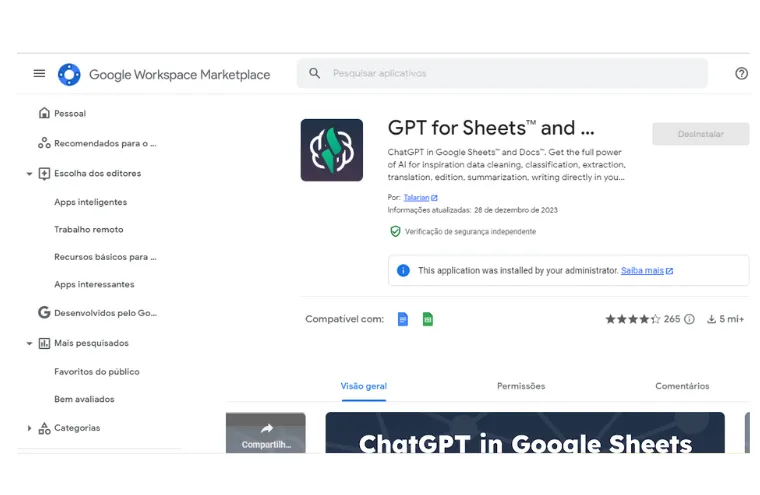Click the Google Sheets compatibility icon
760x495 pixels.
(428, 319)
